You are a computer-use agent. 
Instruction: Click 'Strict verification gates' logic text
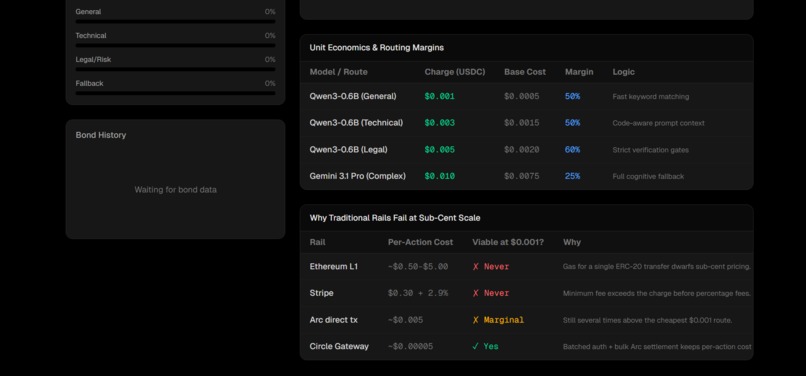[x=651, y=150]
